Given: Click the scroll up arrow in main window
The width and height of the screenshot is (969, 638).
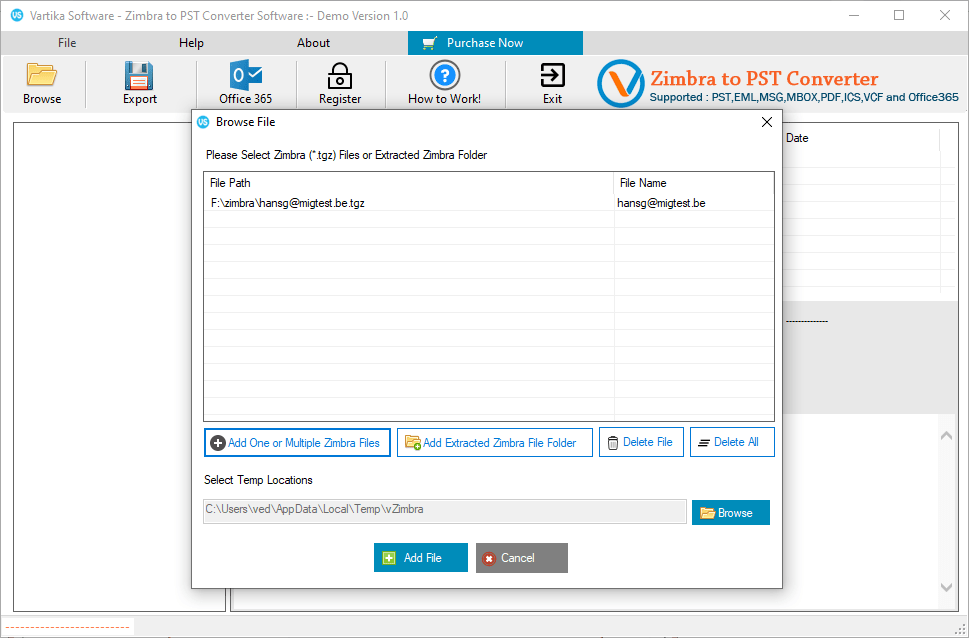Looking at the screenshot, I should 946,436.
